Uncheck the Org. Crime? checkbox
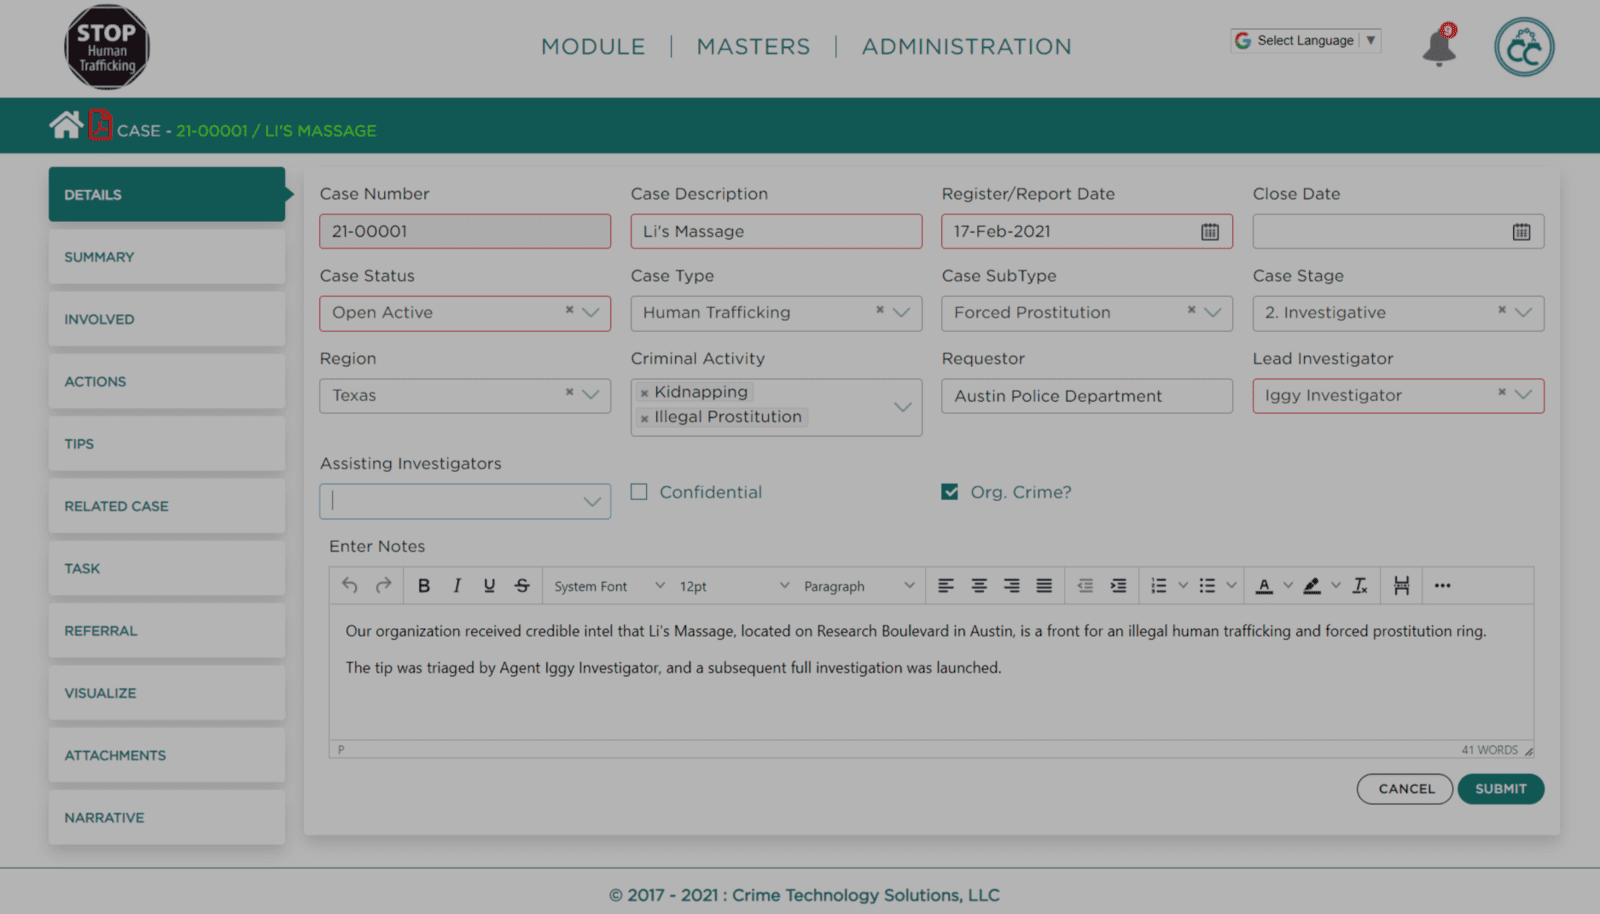The image size is (1600, 914). [950, 492]
